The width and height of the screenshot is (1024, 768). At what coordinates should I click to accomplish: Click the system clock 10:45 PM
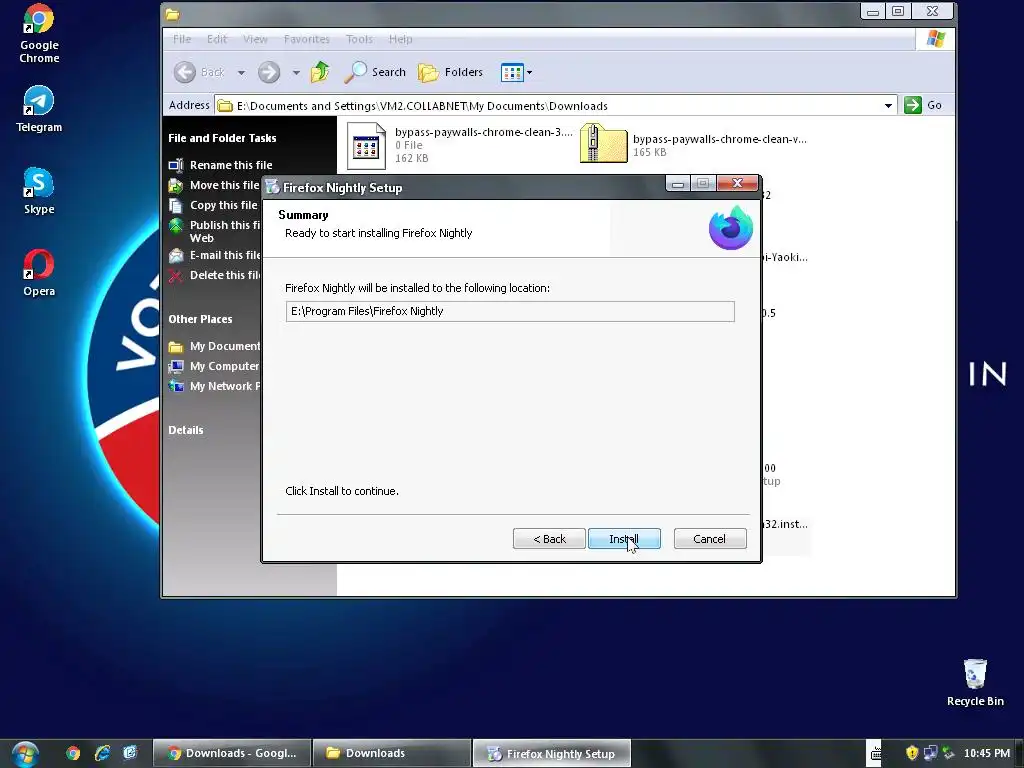987,753
